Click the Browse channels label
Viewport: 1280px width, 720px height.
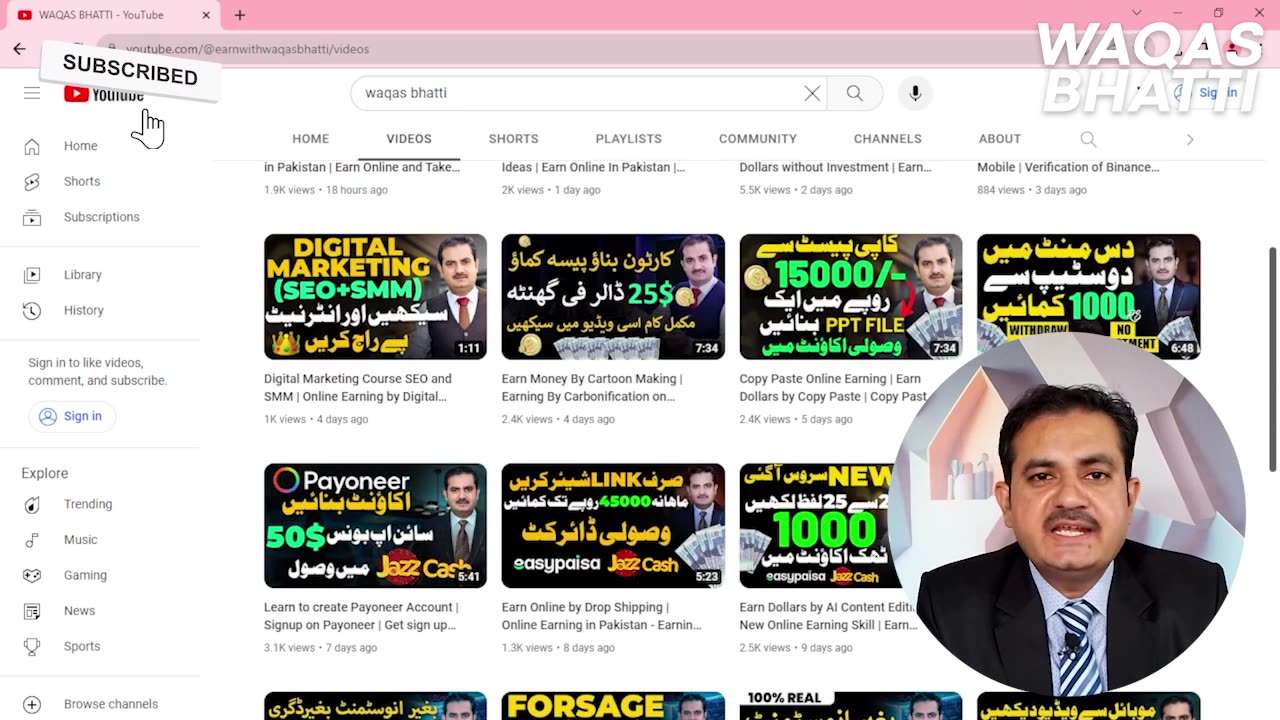[x=111, y=704]
